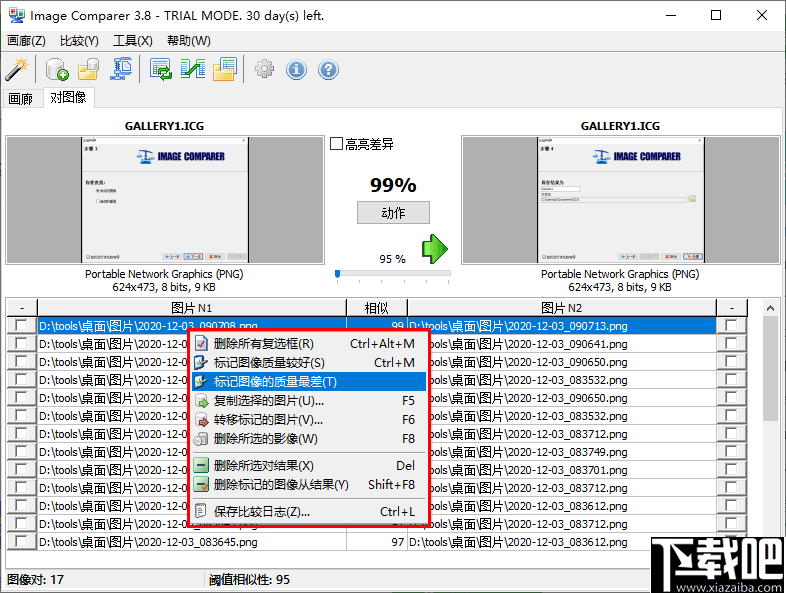Click the icon beside 删除标记的图像从结果(Y)

pos(201,485)
